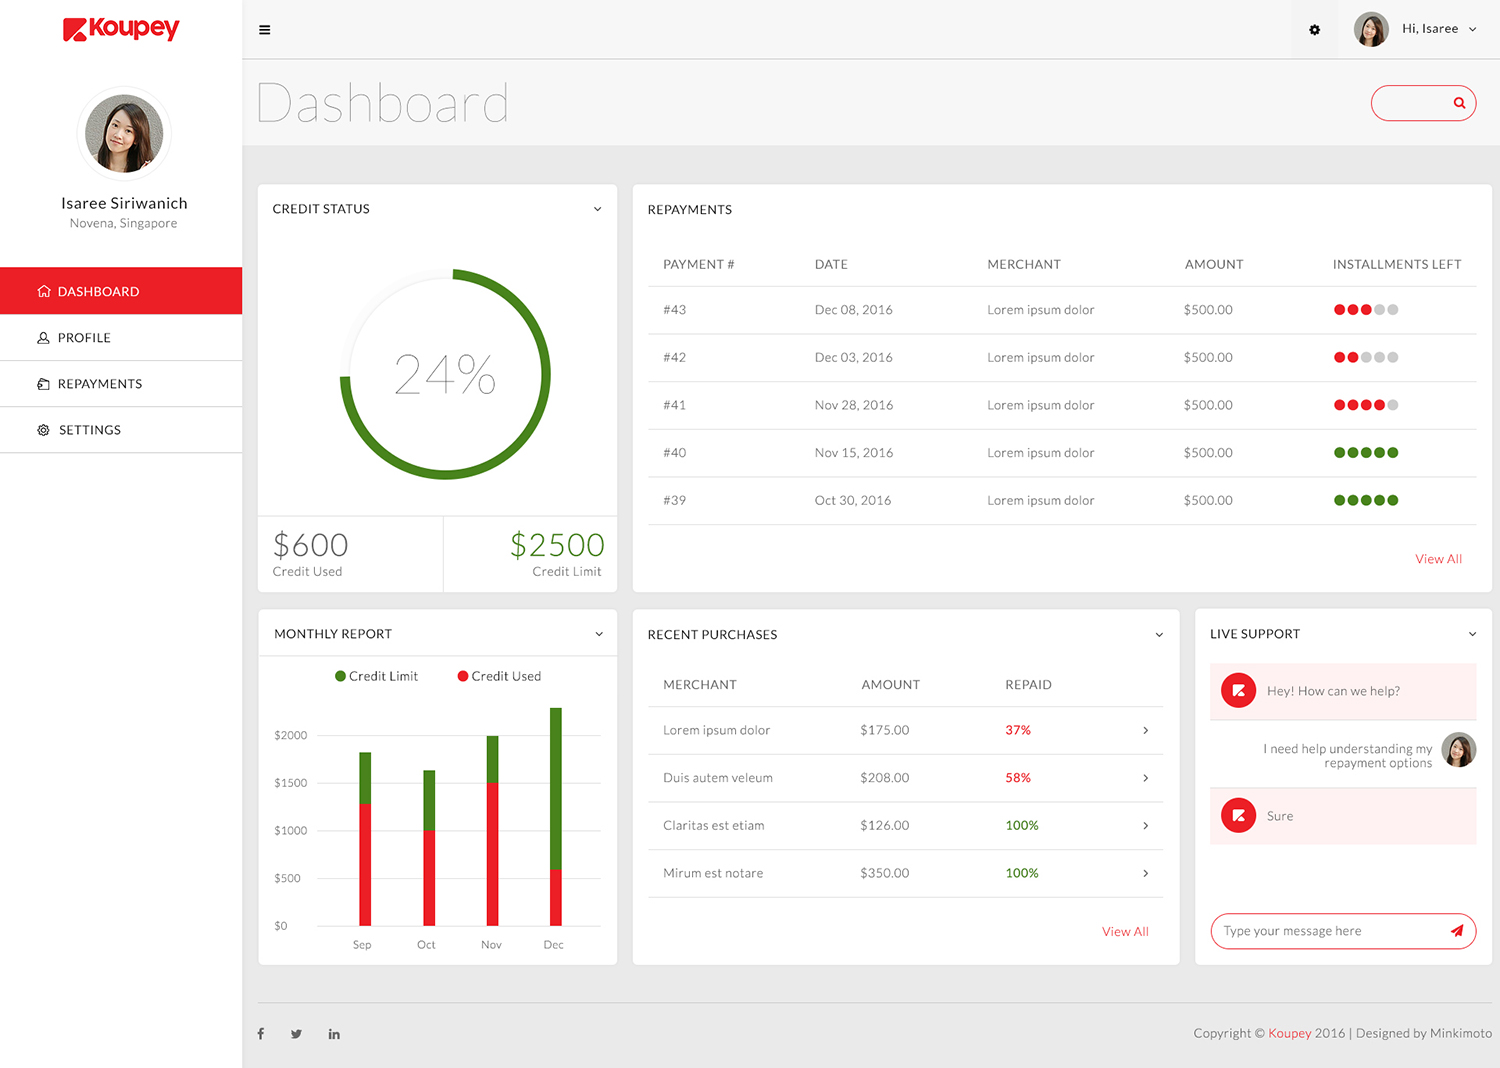
Task: Open the Repayments menu item
Action: click(121, 384)
